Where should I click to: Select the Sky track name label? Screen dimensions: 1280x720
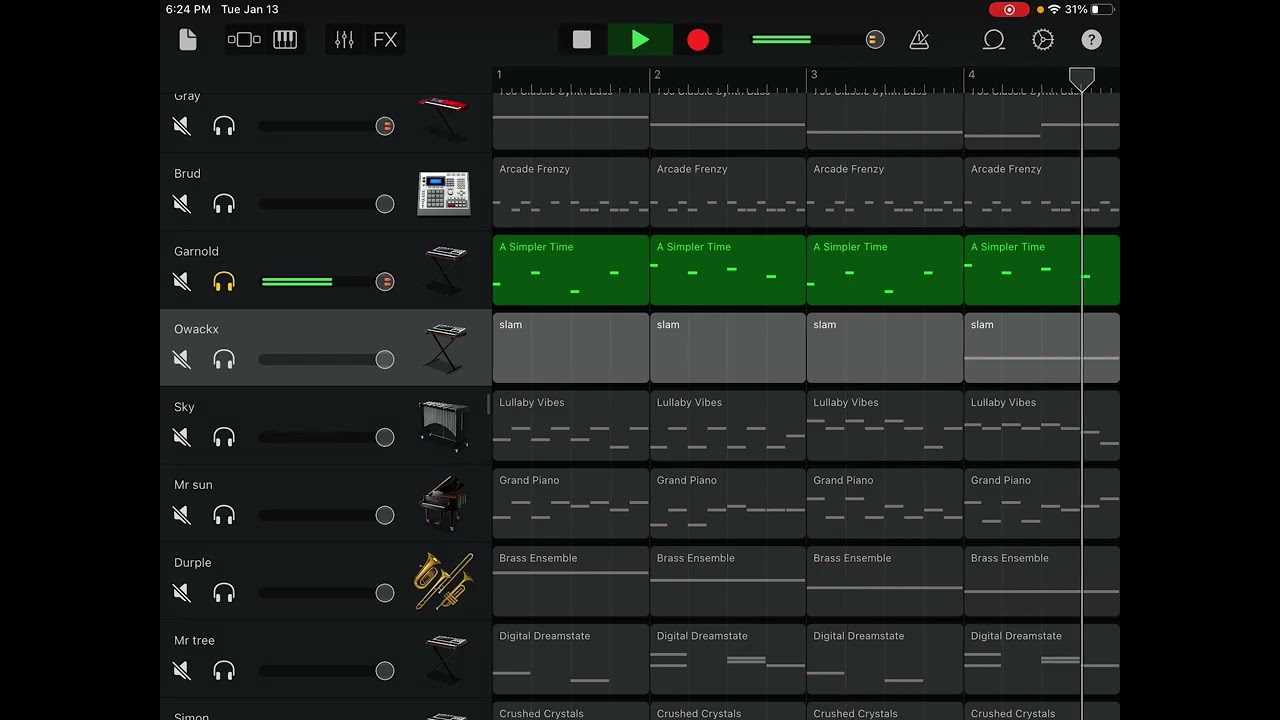[x=184, y=407]
